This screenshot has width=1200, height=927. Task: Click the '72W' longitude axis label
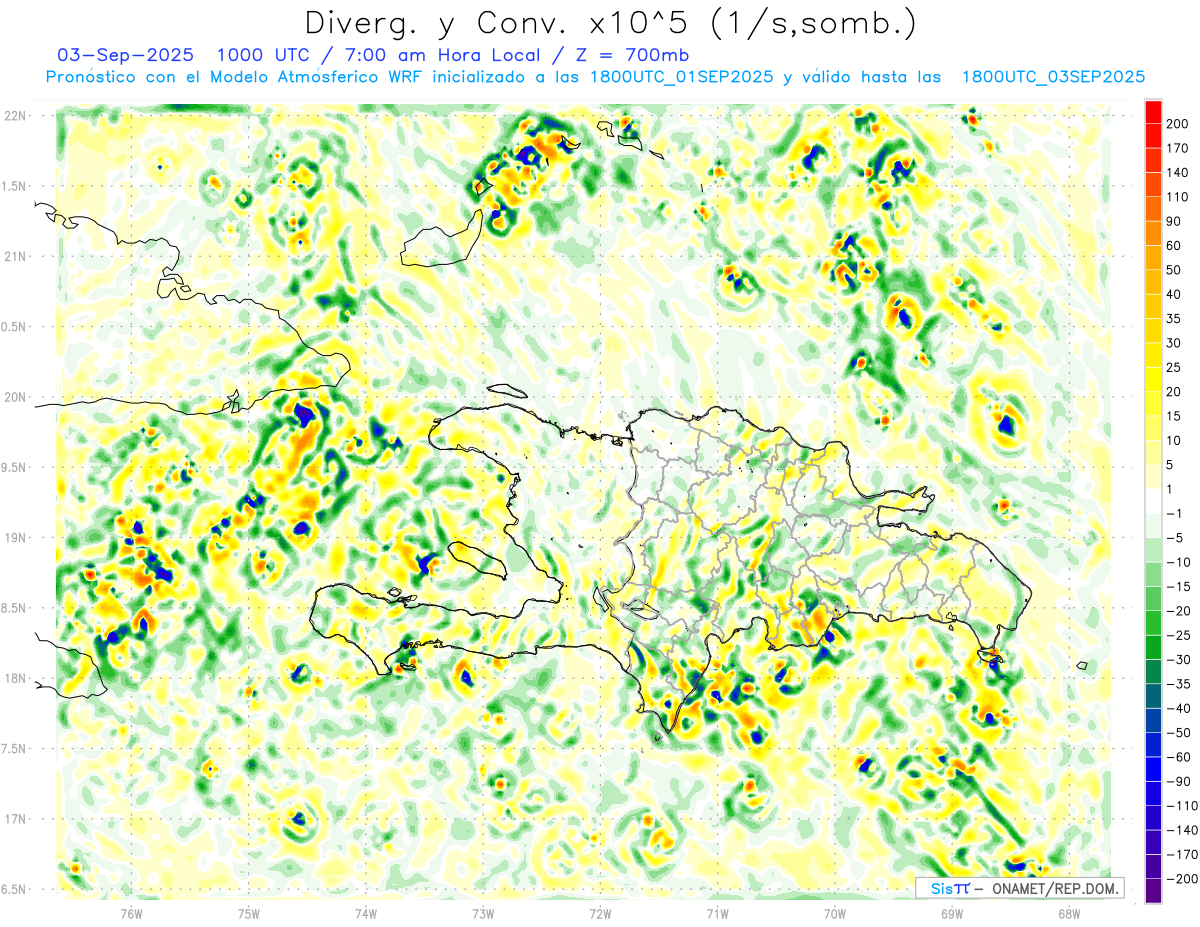click(600, 913)
